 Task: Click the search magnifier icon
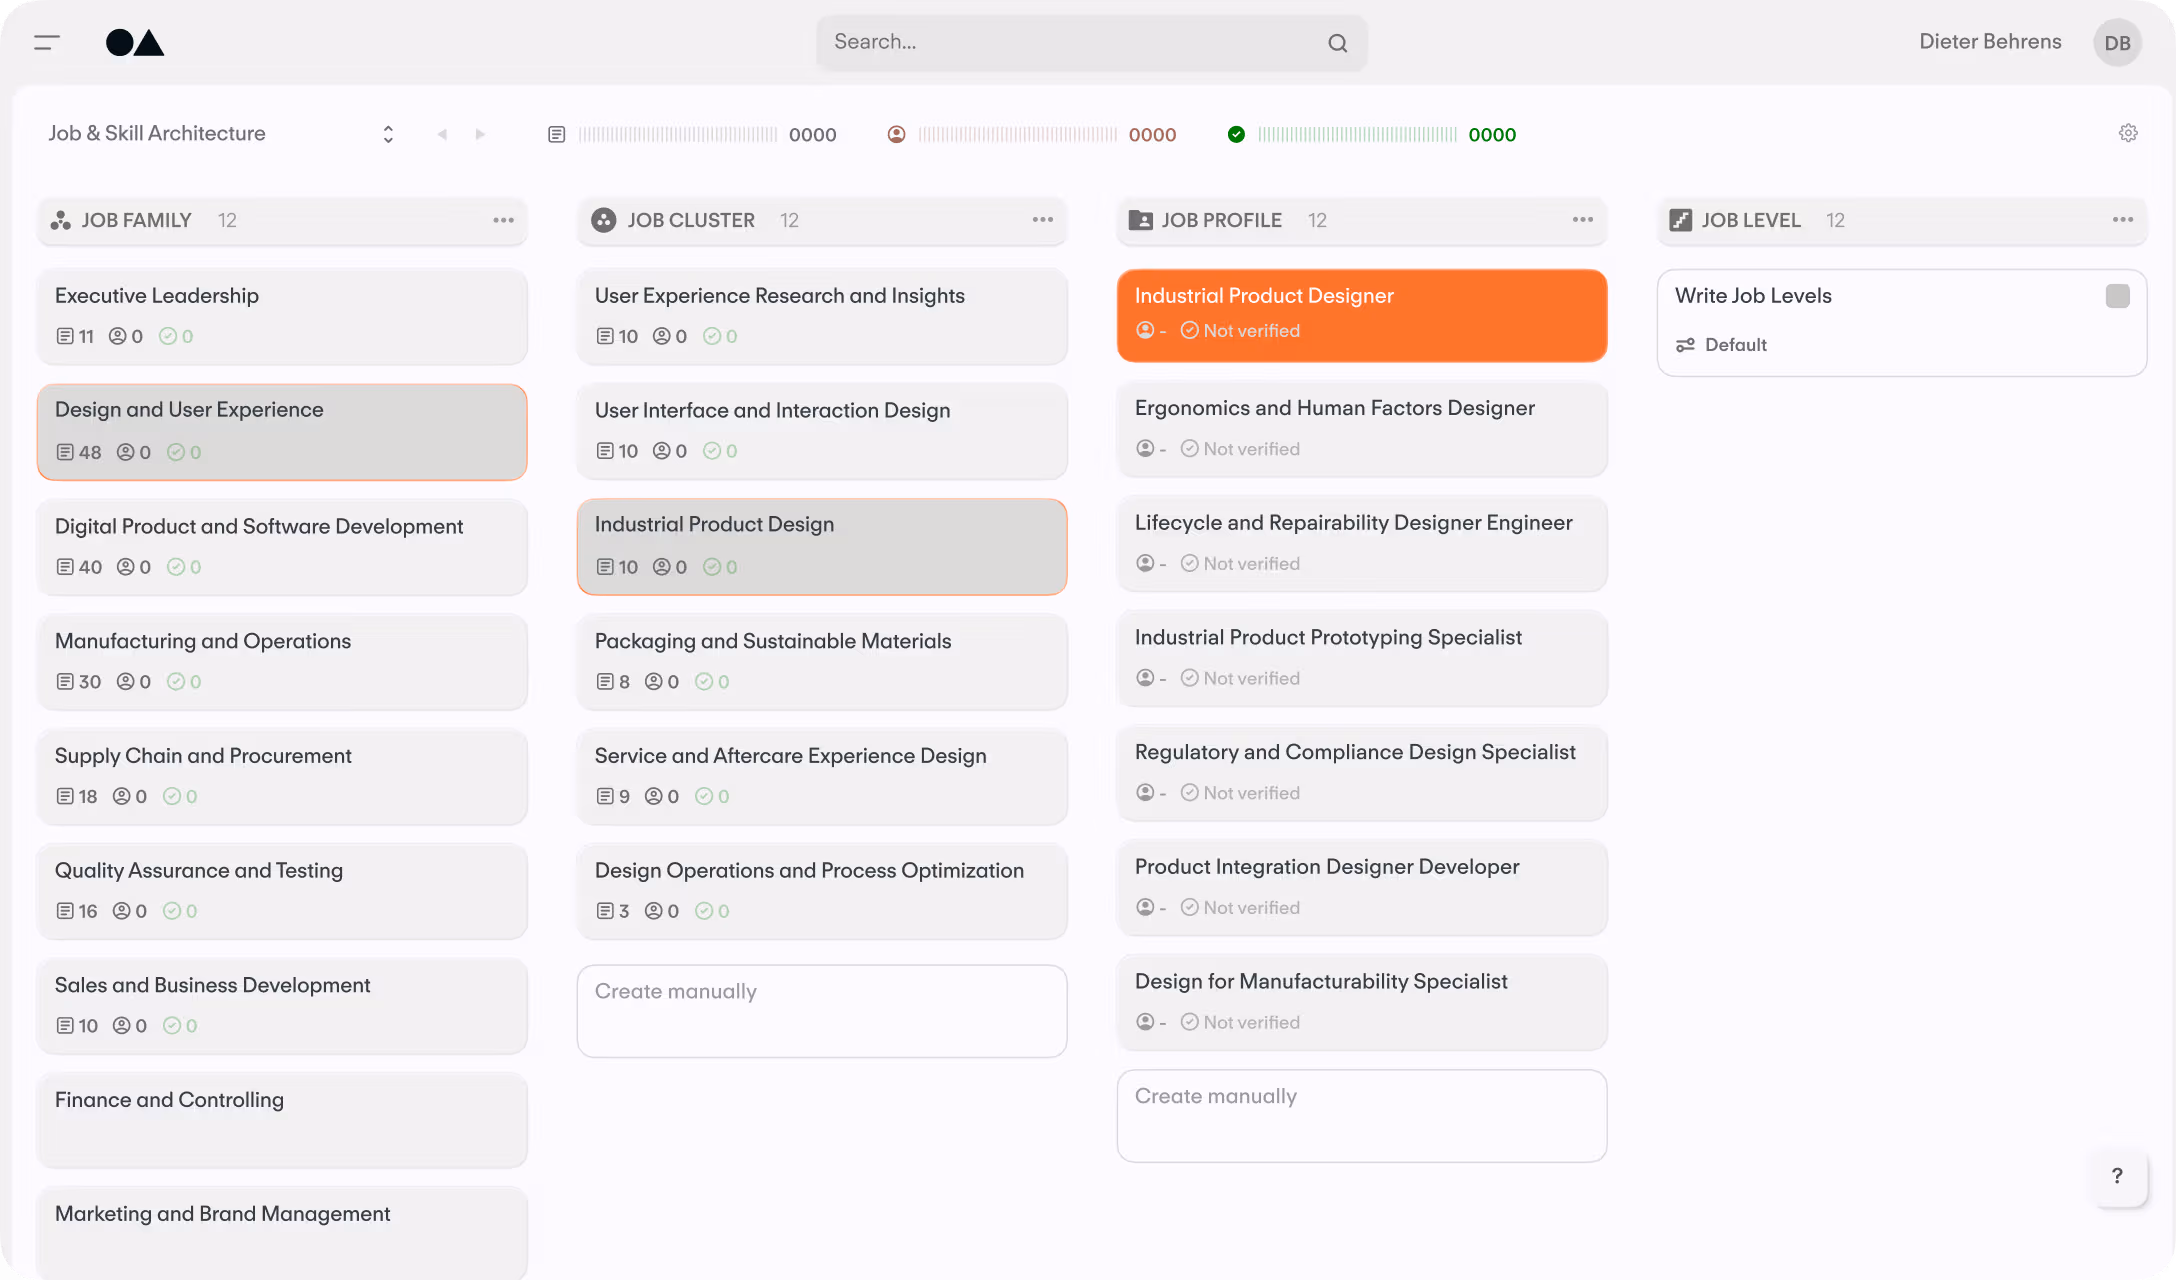[1337, 43]
